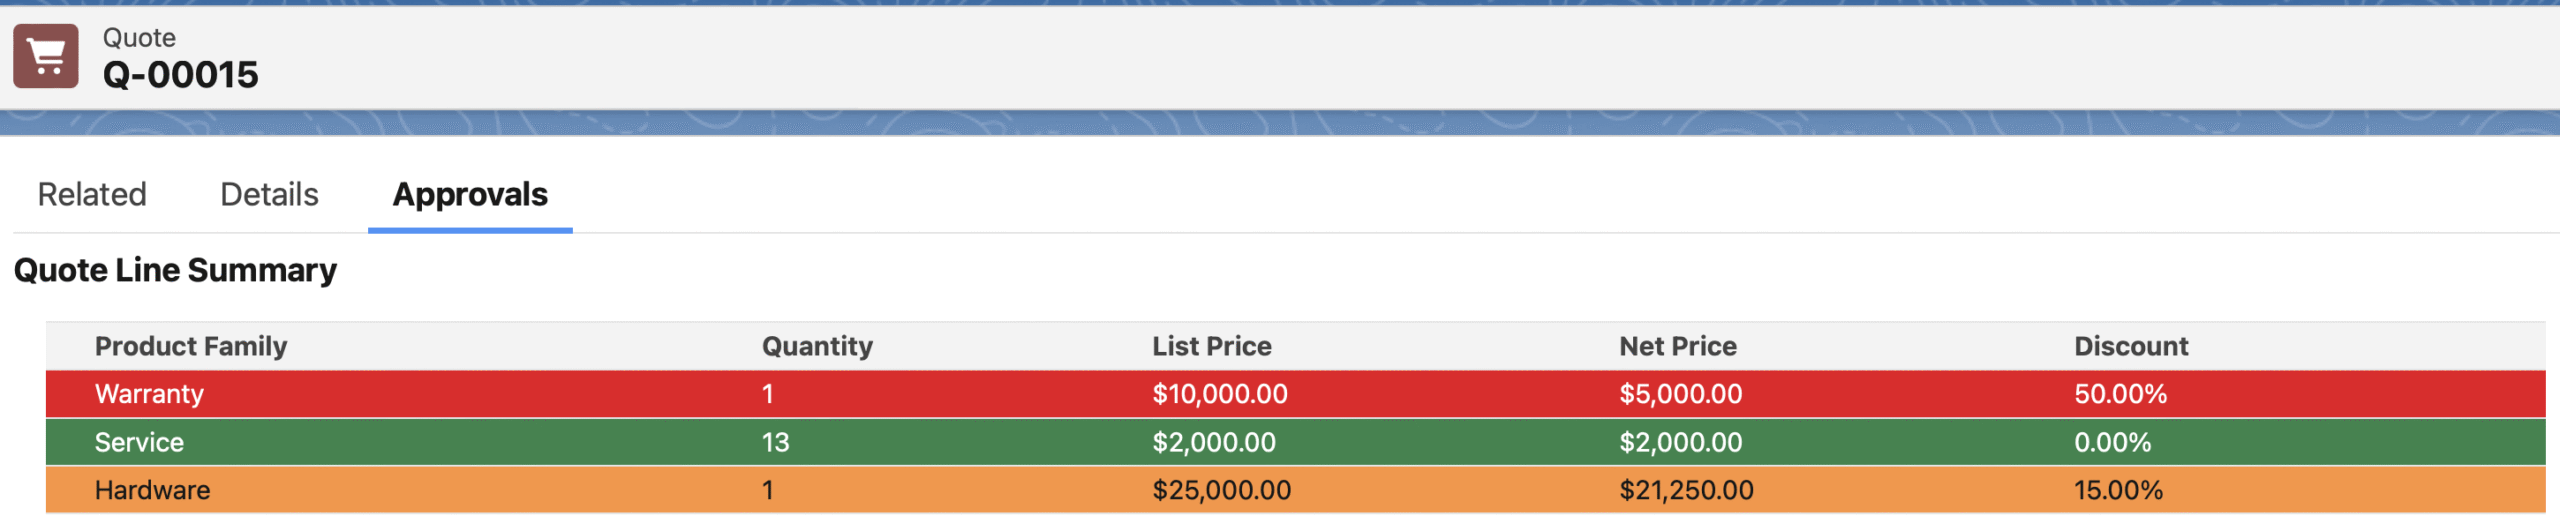Click the $10,000.00 Warranty list price
Screen dimensions: 2560x531
1220,394
